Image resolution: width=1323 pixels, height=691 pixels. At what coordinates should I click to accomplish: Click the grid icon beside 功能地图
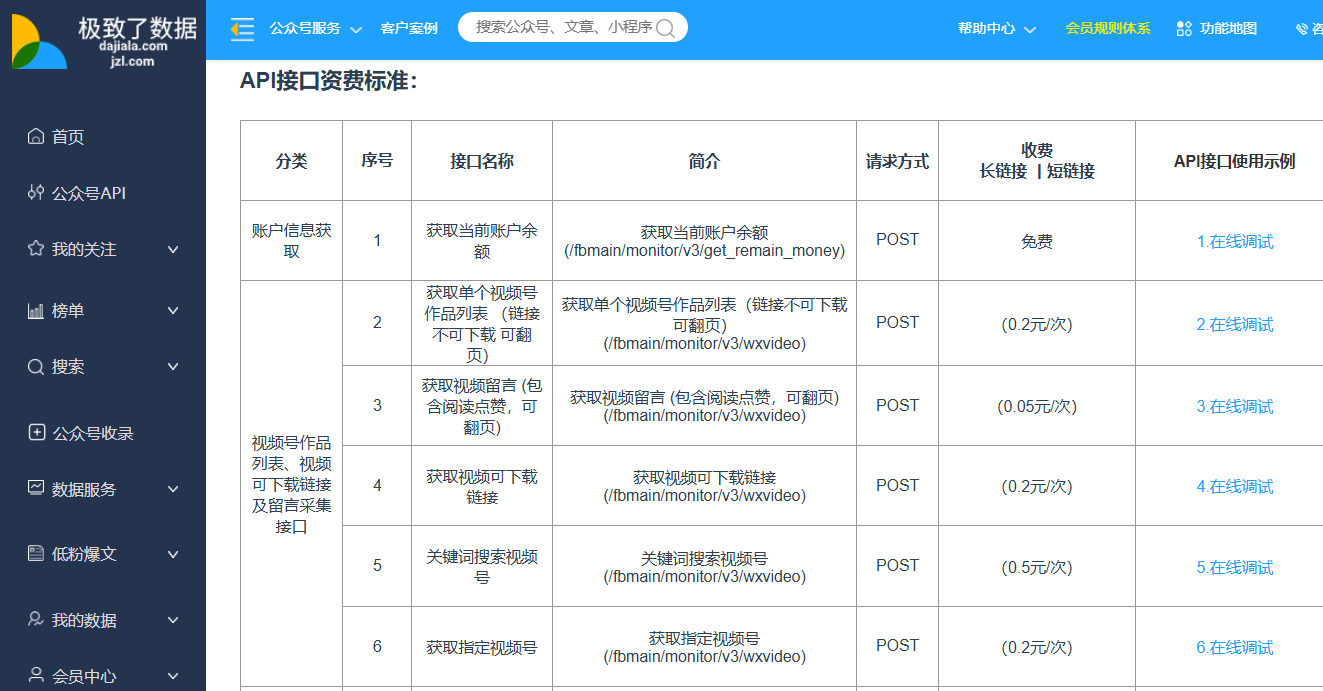(x=1184, y=29)
